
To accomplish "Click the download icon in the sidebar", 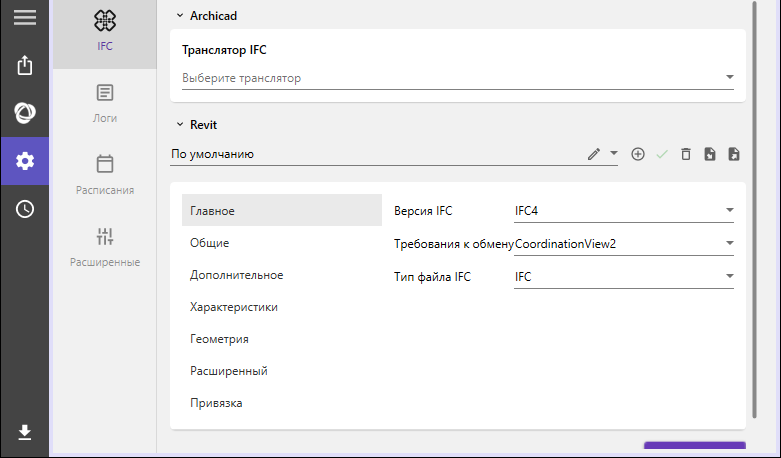I will click(25, 432).
